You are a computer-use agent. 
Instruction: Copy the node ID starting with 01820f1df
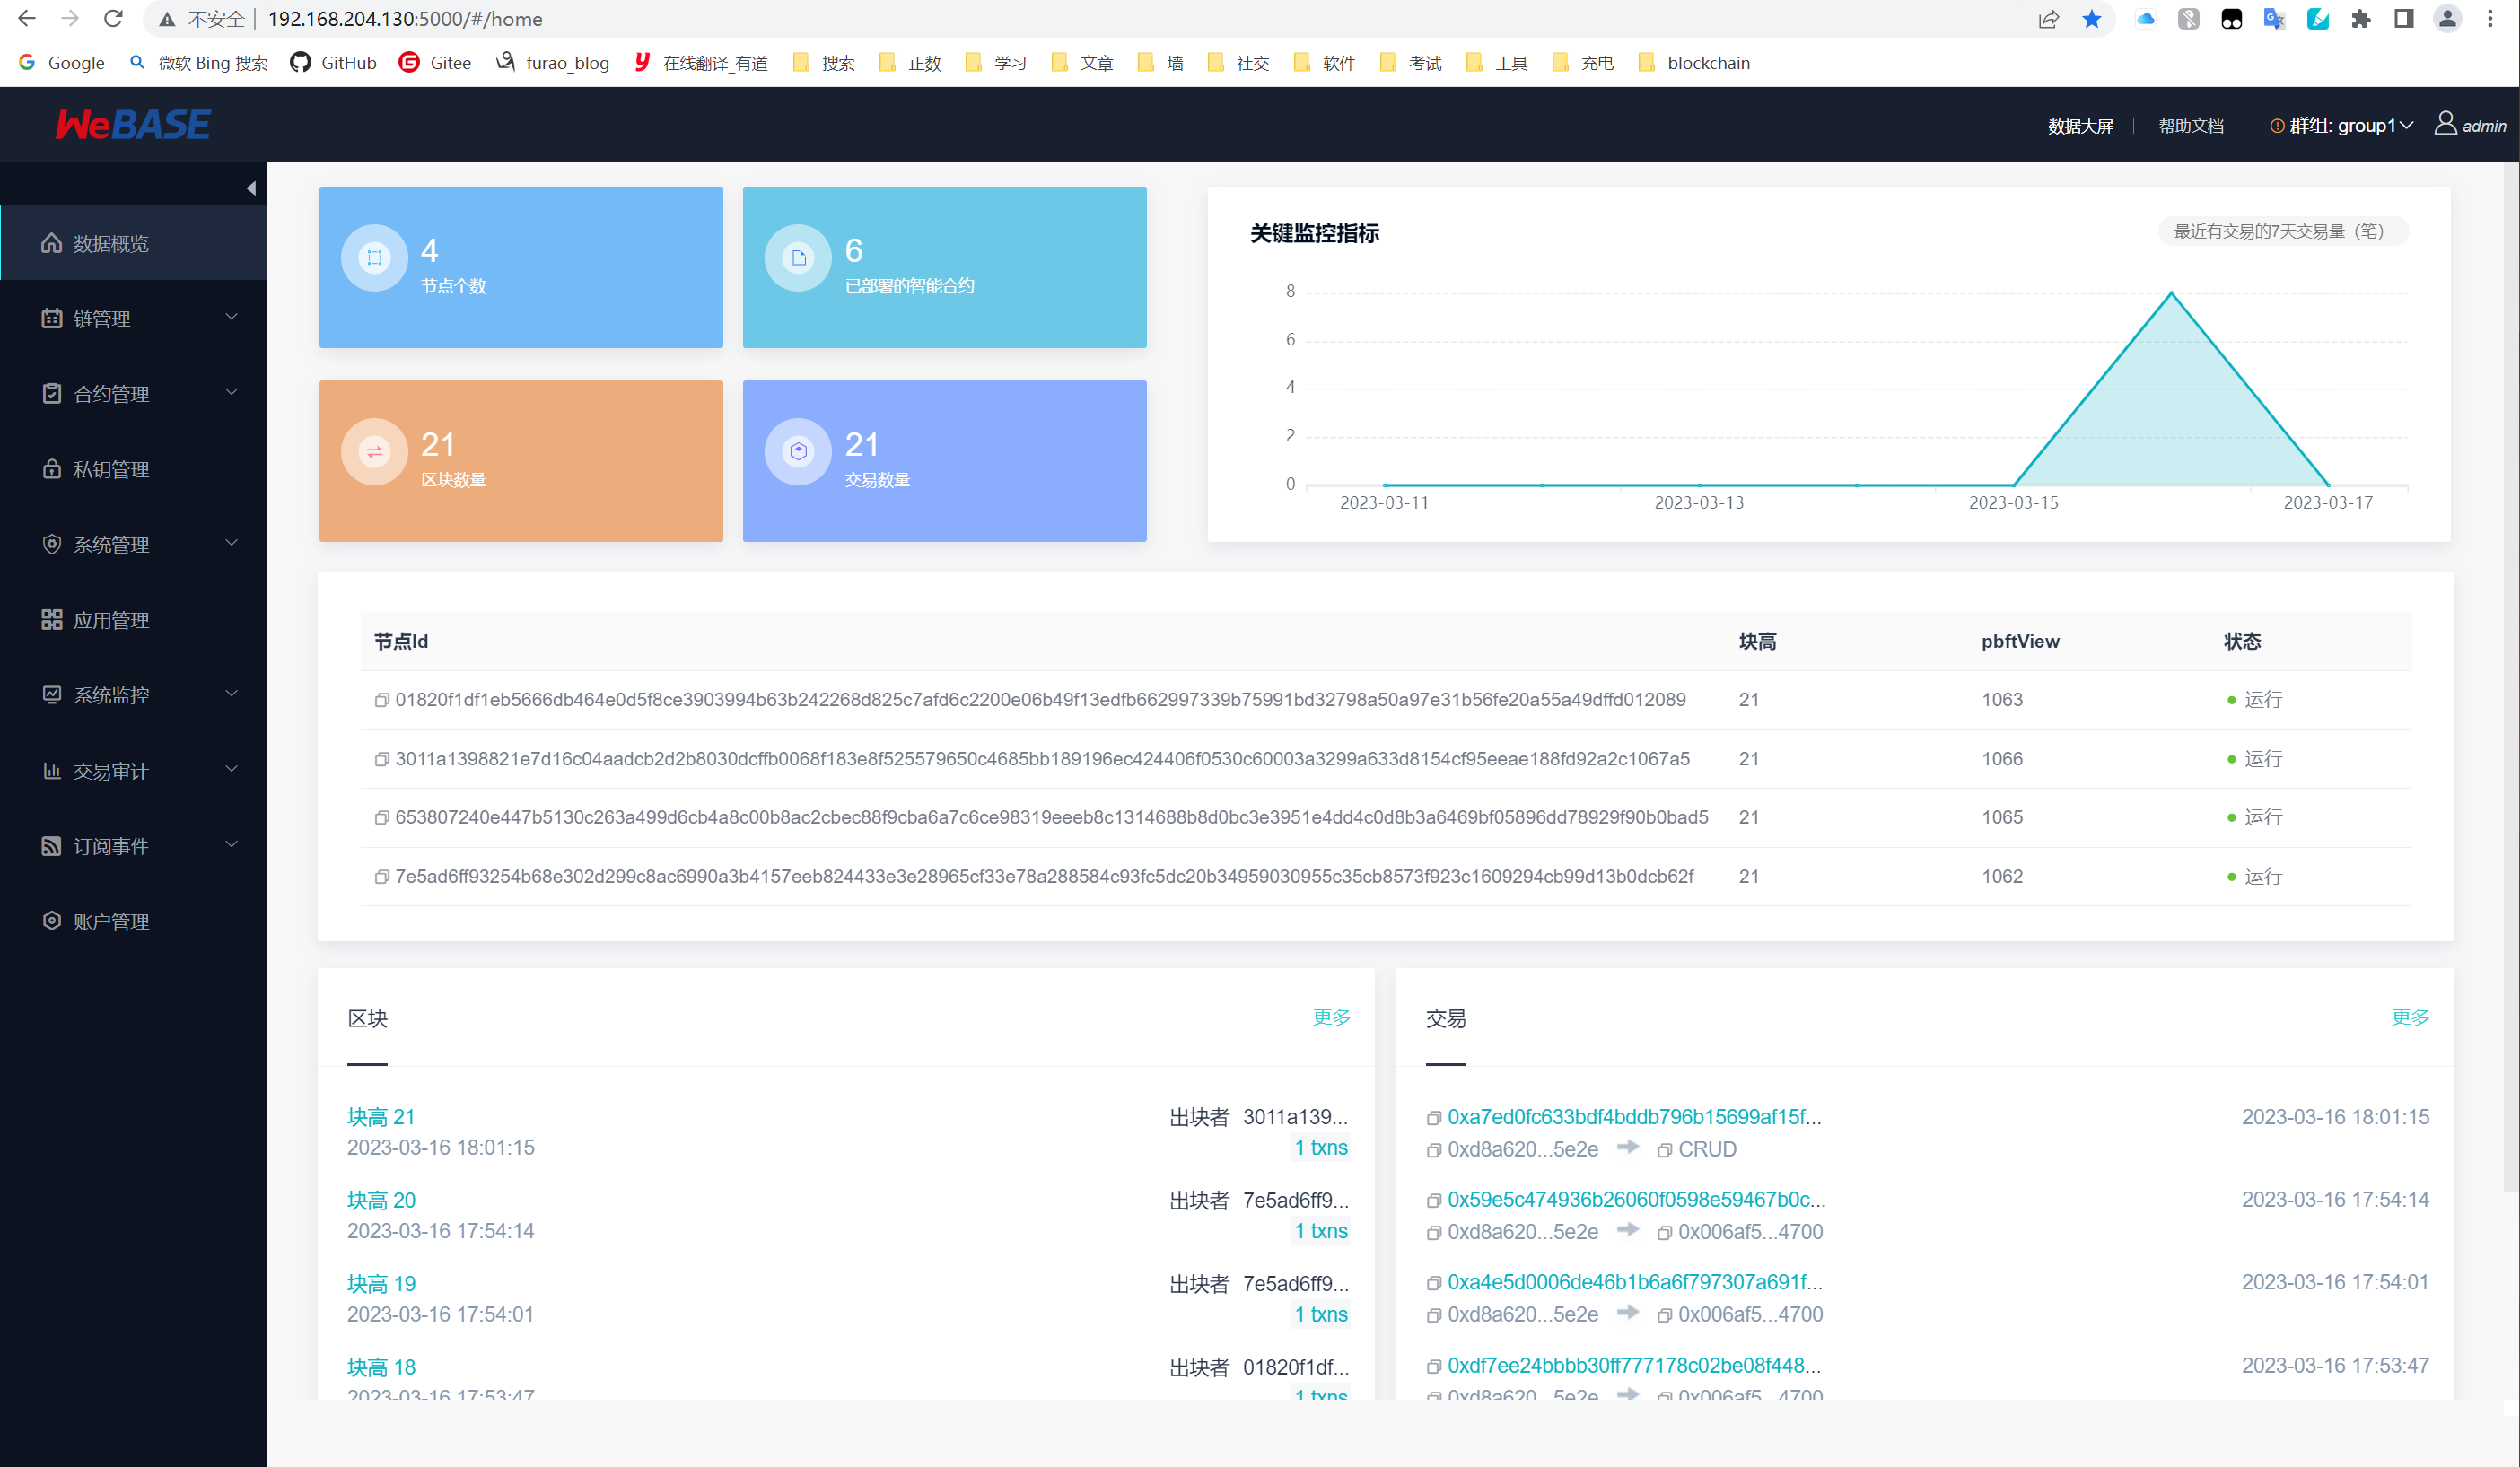(381, 700)
